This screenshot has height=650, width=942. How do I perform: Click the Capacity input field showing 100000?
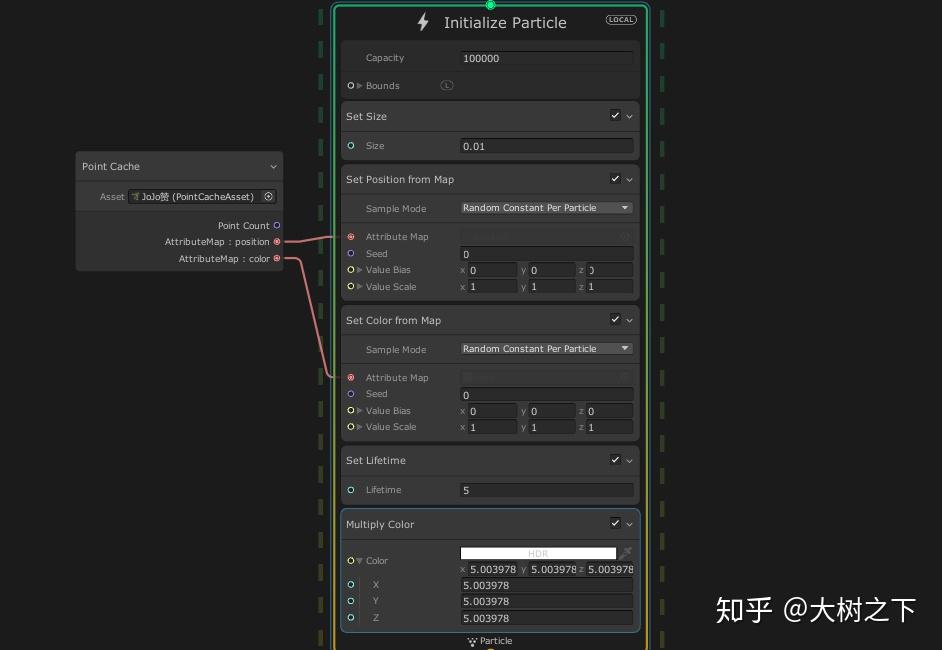(x=546, y=58)
